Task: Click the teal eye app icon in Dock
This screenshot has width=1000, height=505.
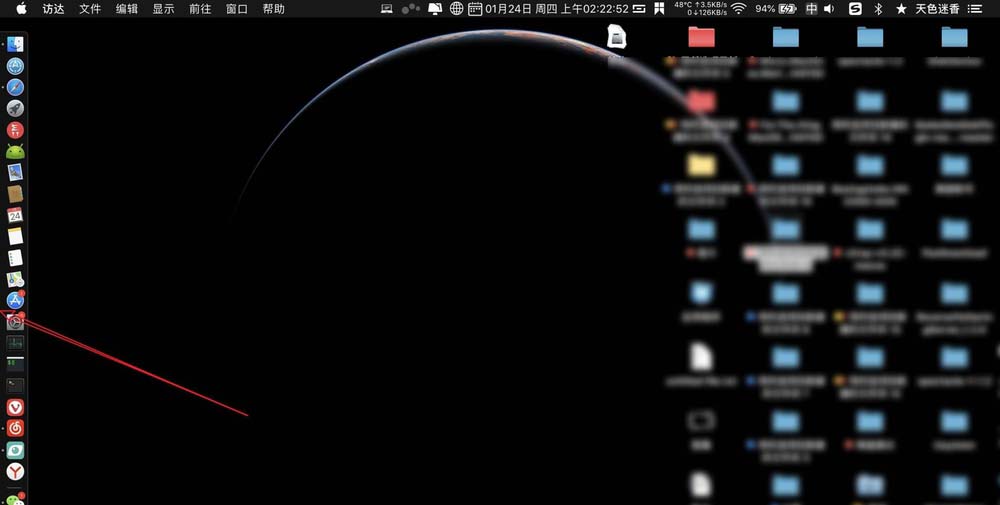Action: (15, 450)
